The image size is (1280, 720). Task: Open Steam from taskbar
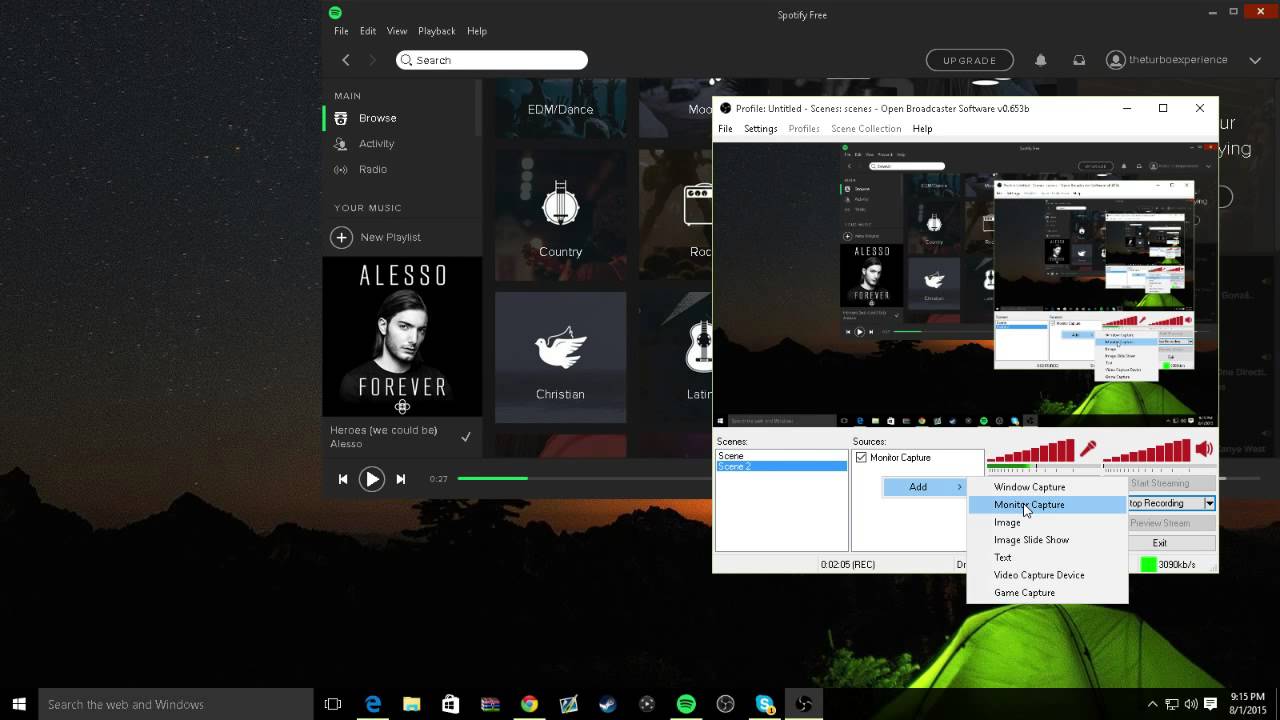[x=608, y=704]
